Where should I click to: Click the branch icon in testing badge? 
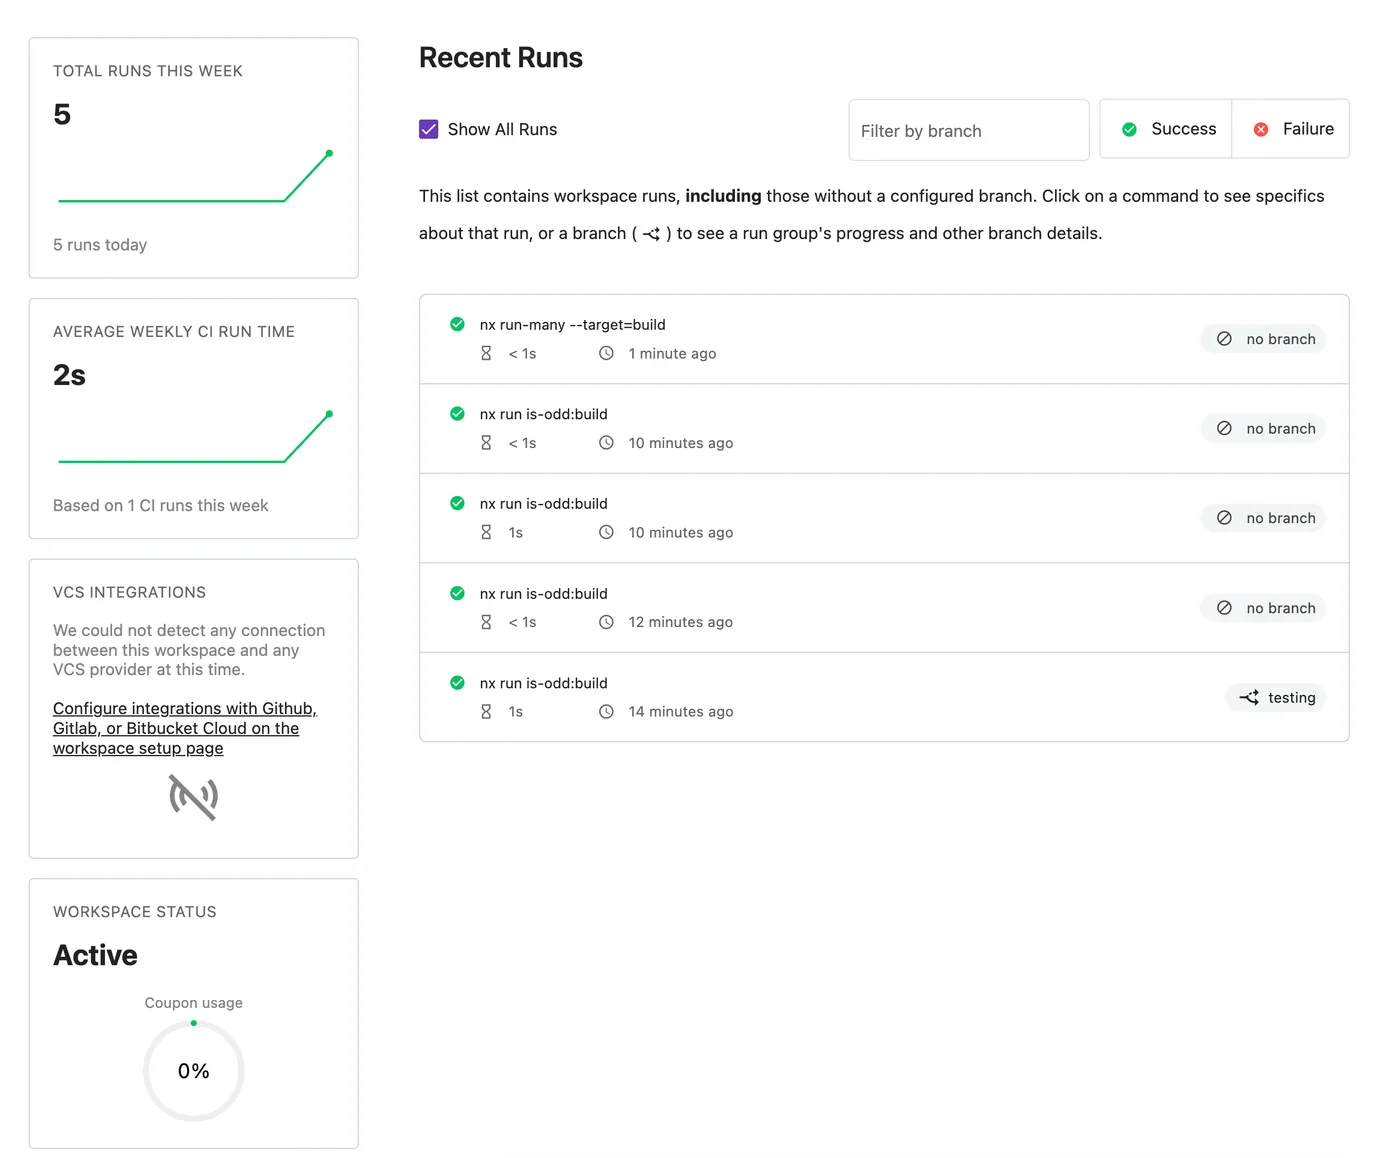(1249, 698)
